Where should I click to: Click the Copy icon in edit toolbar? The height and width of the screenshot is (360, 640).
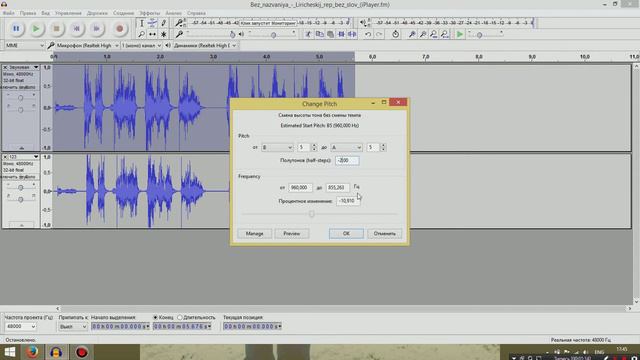tap(320, 34)
